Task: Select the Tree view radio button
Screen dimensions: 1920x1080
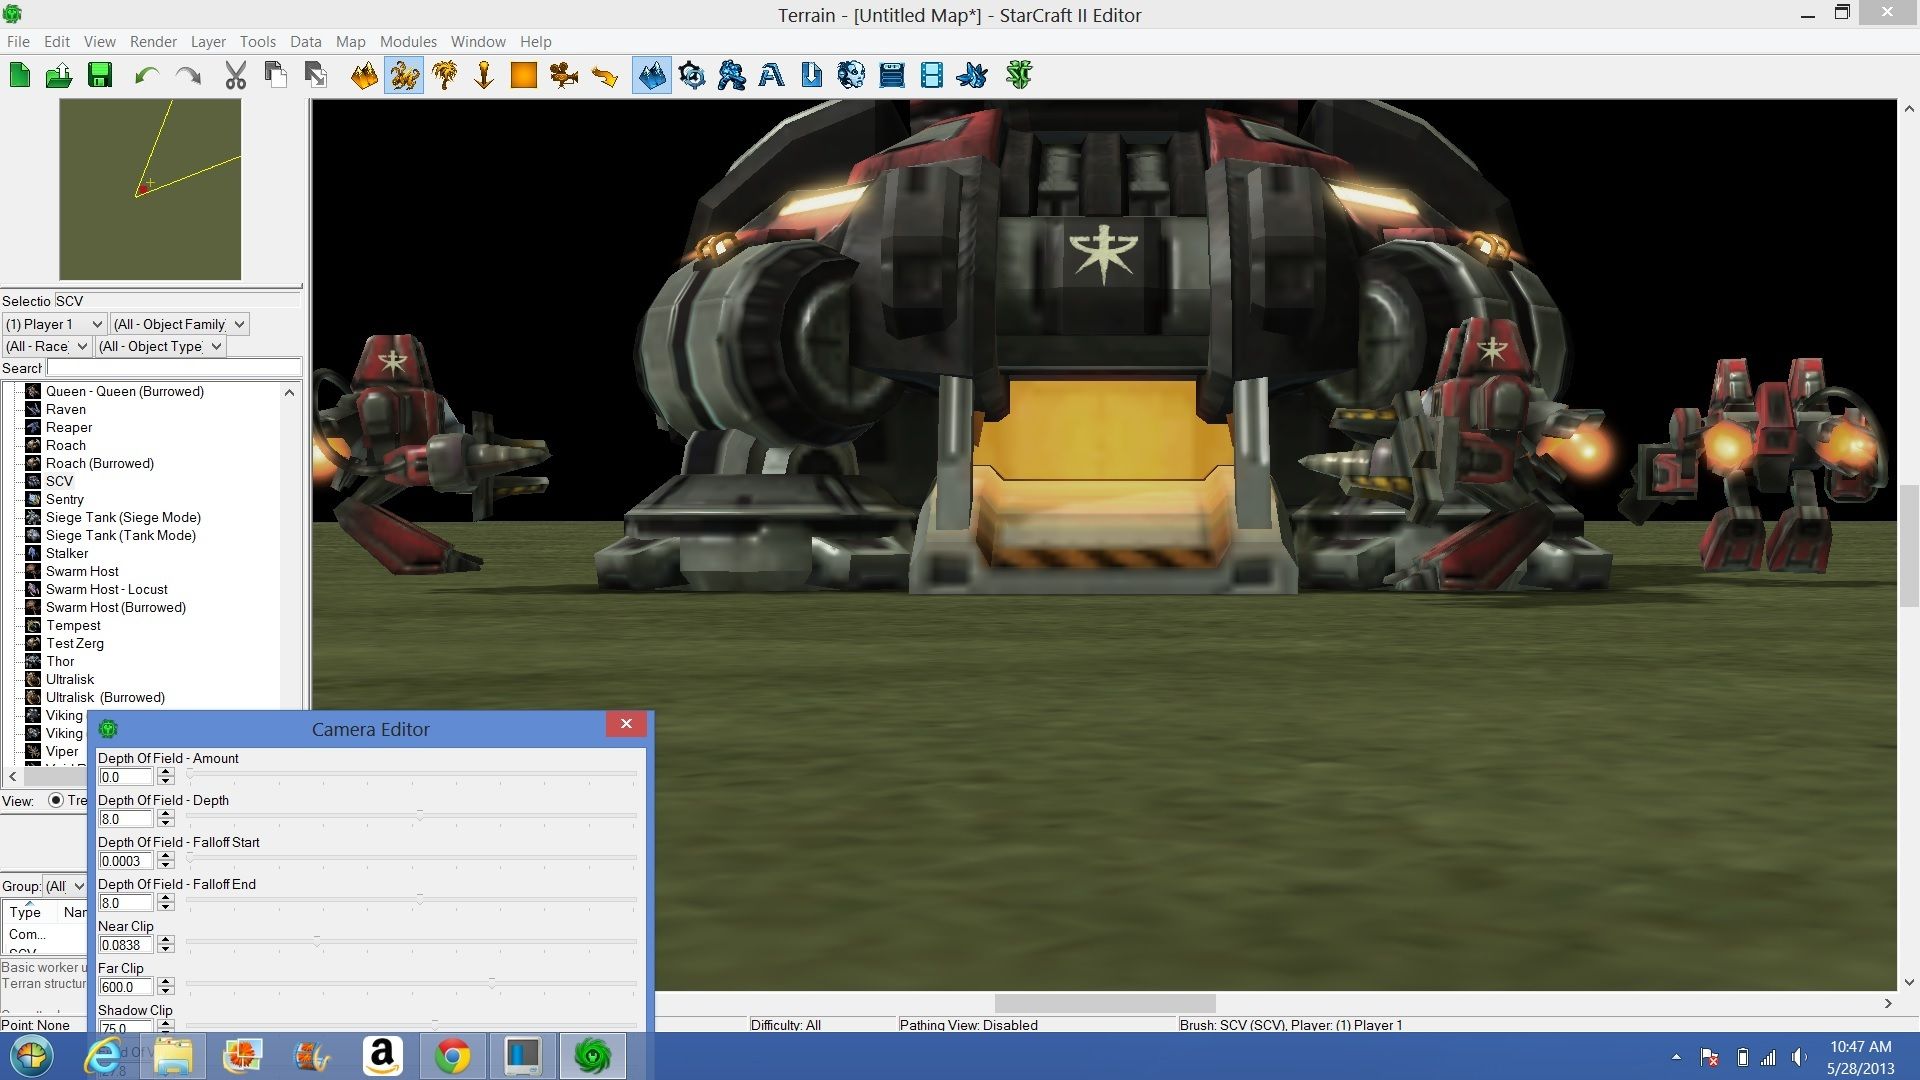Action: point(56,800)
